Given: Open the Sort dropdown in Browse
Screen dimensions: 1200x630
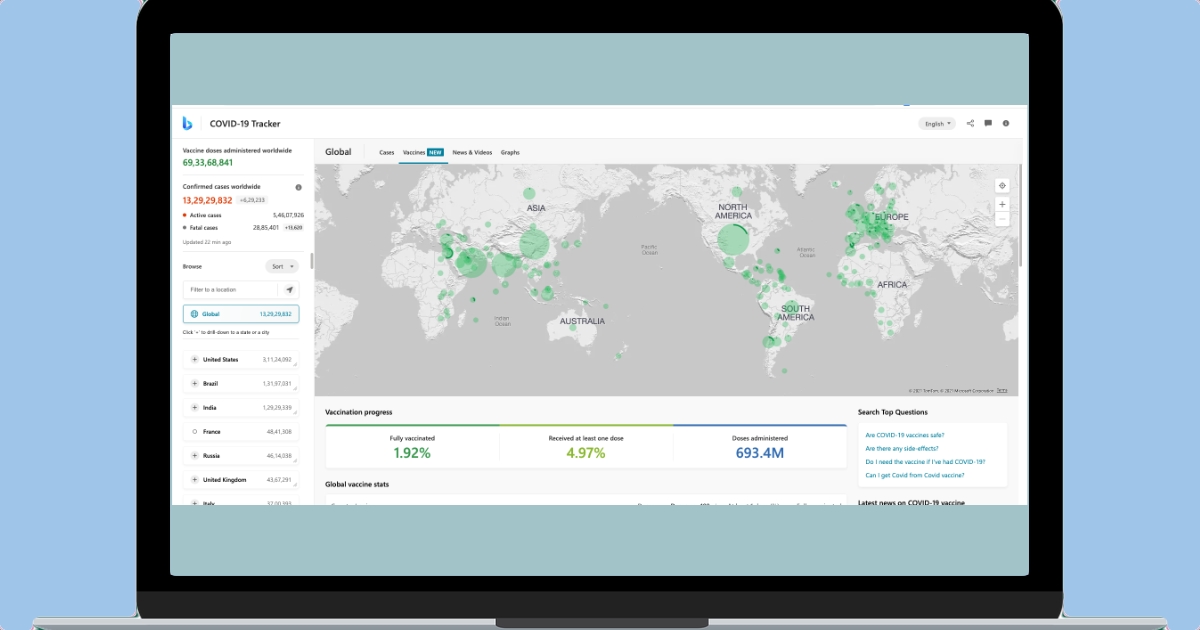Looking at the screenshot, I should [x=281, y=266].
